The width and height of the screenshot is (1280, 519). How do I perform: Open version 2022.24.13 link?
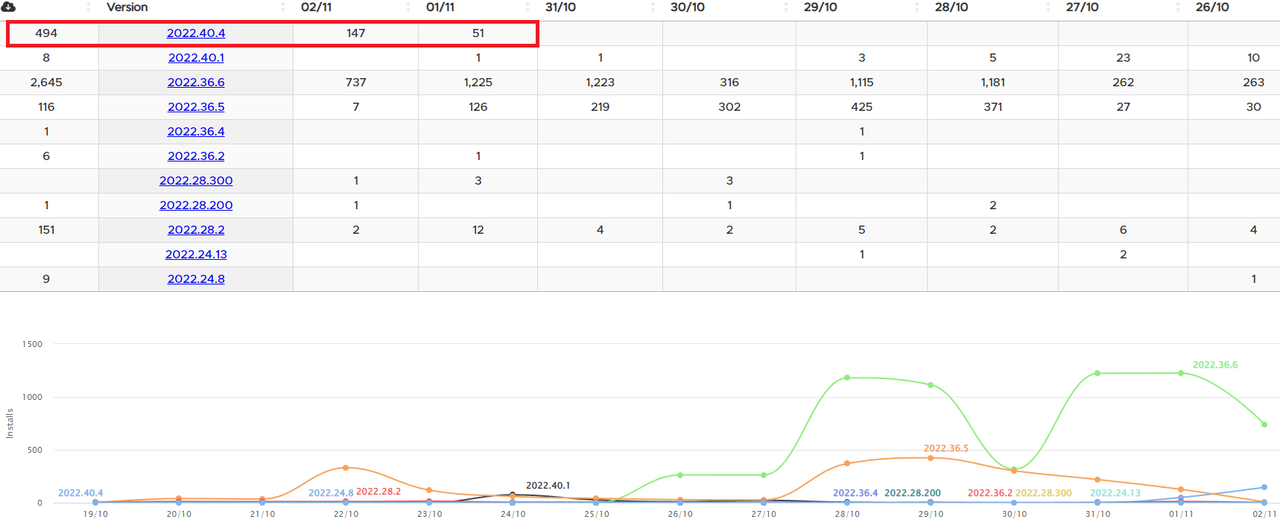[196, 254]
